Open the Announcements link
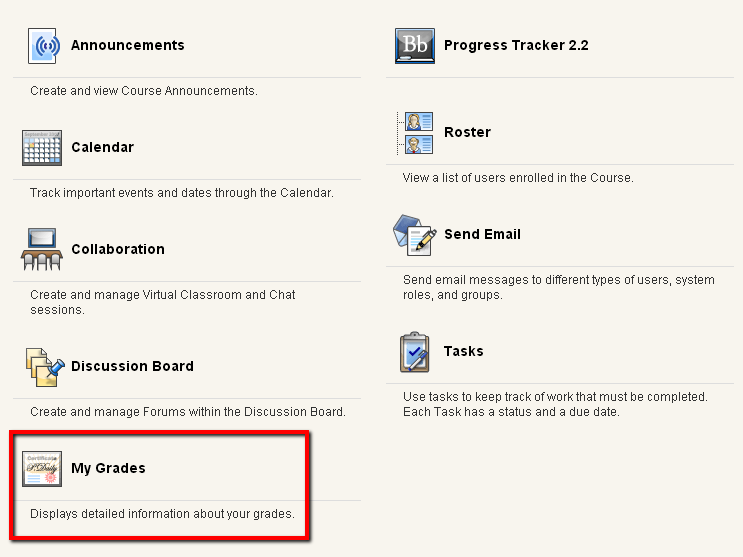The image size is (743, 557). pos(127,45)
